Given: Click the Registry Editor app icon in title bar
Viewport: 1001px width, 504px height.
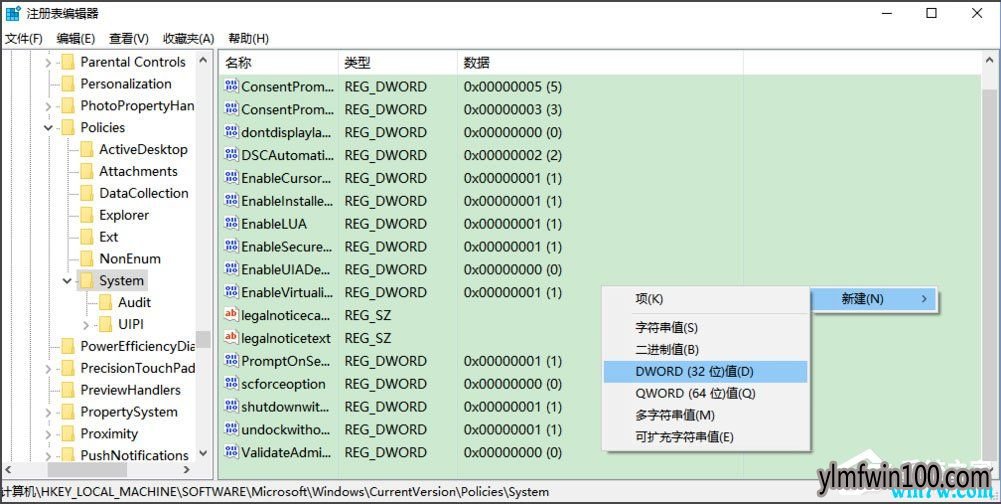Looking at the screenshot, I should tap(13, 13).
